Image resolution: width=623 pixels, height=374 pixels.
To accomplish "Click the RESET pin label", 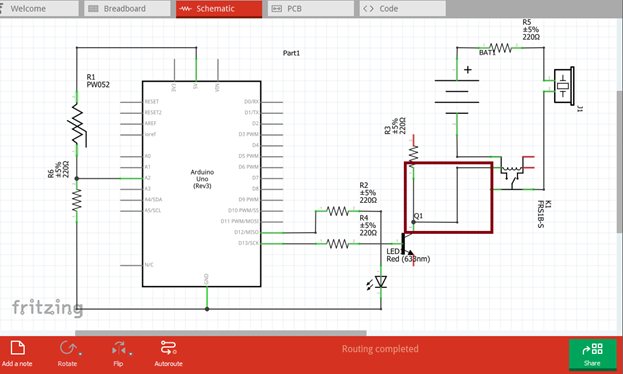I will tap(151, 102).
